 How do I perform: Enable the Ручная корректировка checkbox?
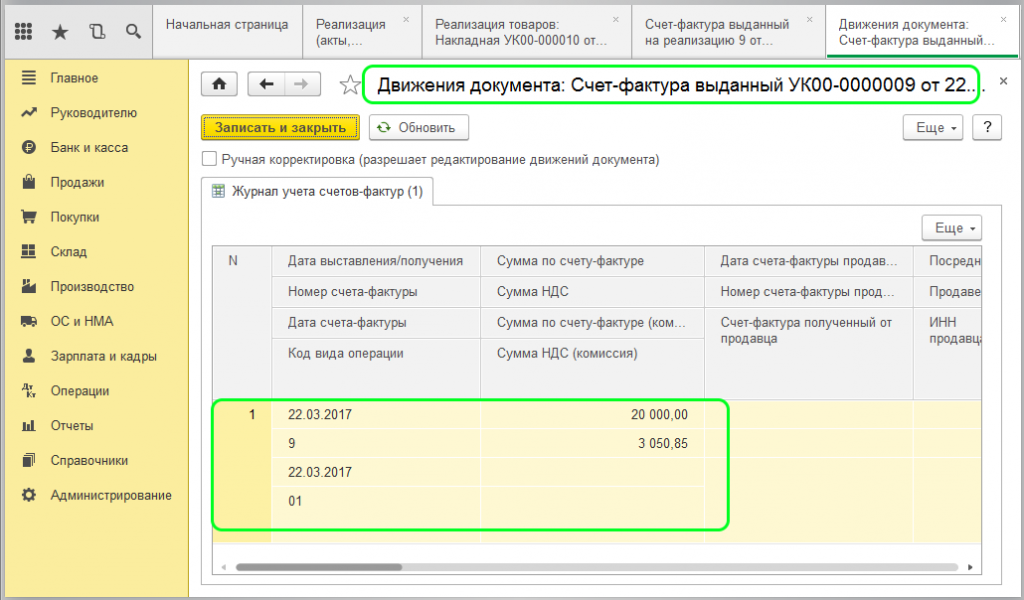click(x=211, y=158)
